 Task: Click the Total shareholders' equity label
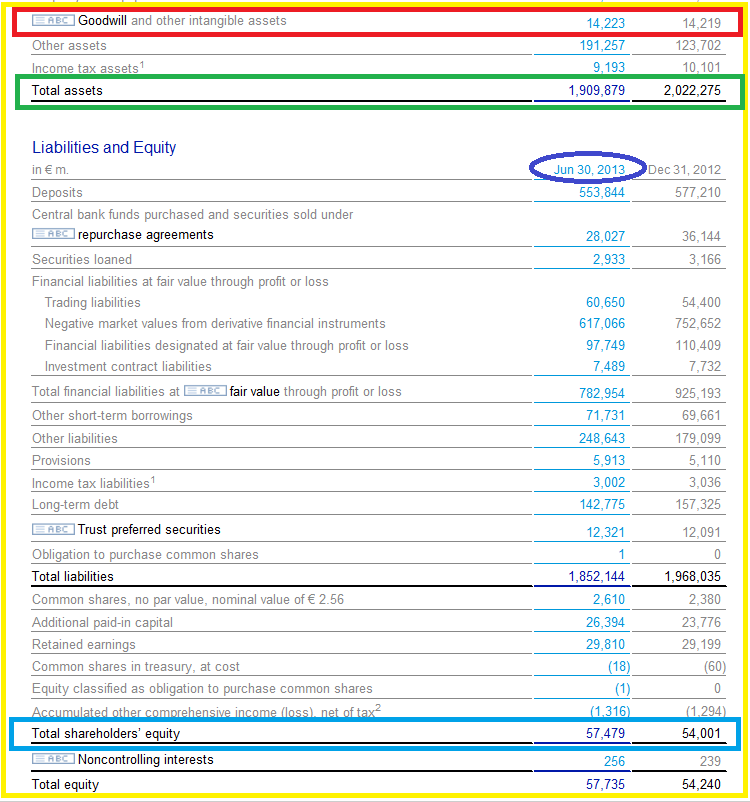pos(106,733)
